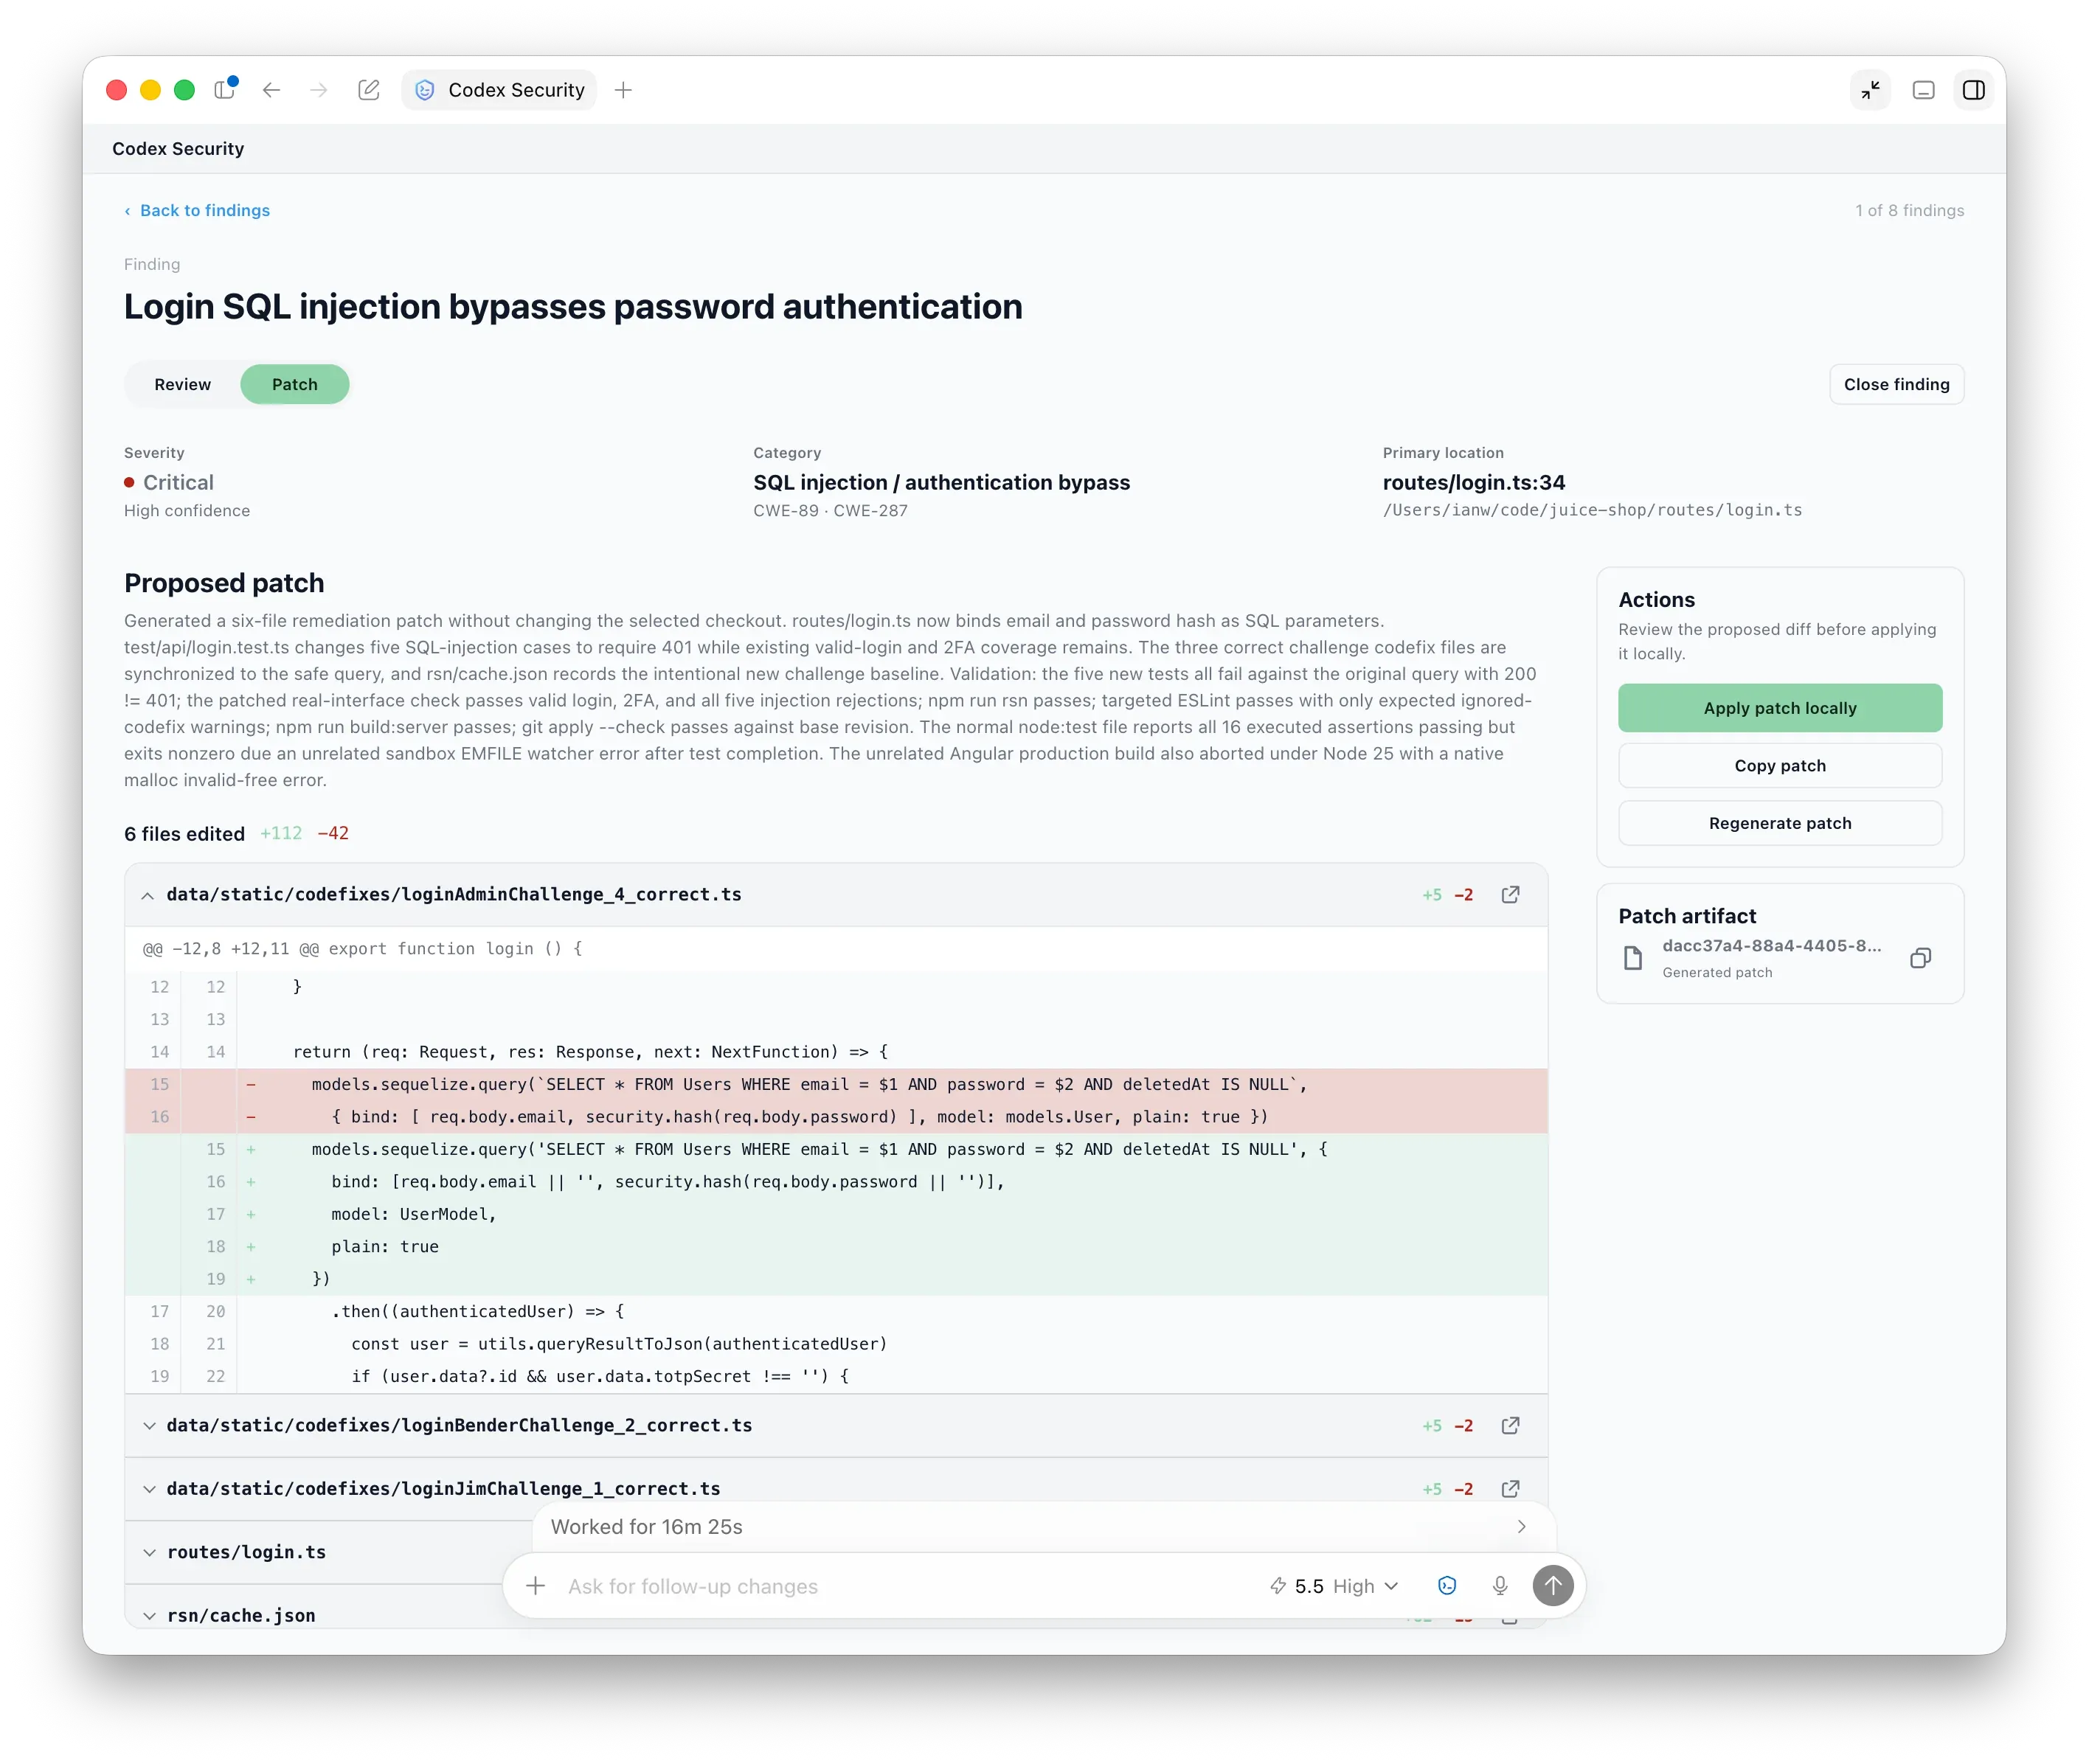Collapse loginAdminChallenge_4_correct.ts diff
The height and width of the screenshot is (1764, 2089).
(148, 895)
